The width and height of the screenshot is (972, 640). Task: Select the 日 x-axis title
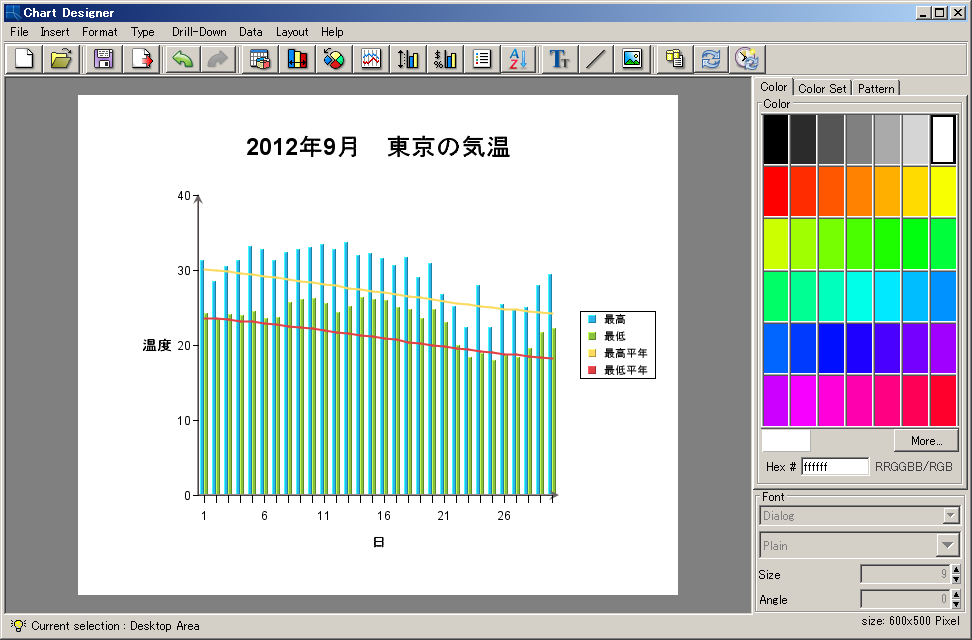click(x=379, y=543)
